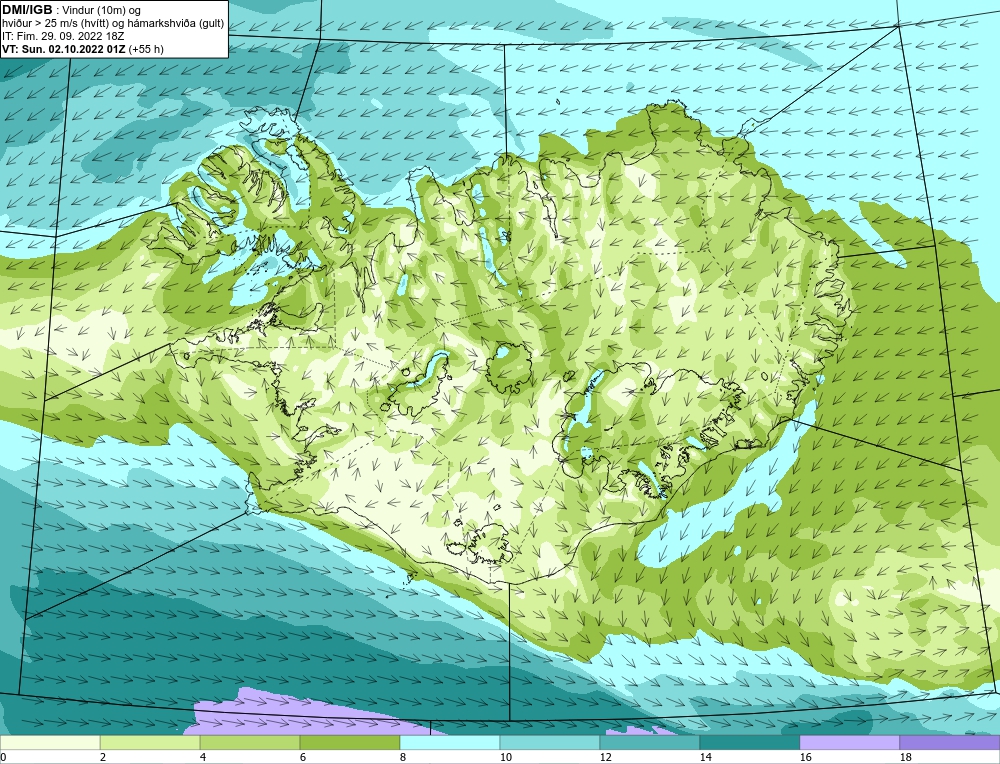This screenshot has height=764, width=1000.
Task: Click the legend value '4'
Action: 203,757
